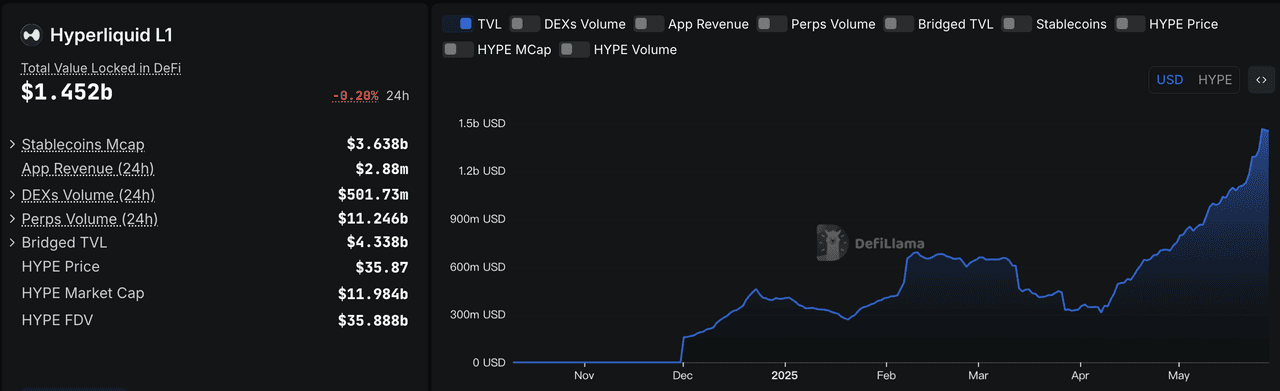Viewport: 1280px width, 391px height.
Task: Click the App Revenue (24h) label
Action: click(x=88, y=169)
